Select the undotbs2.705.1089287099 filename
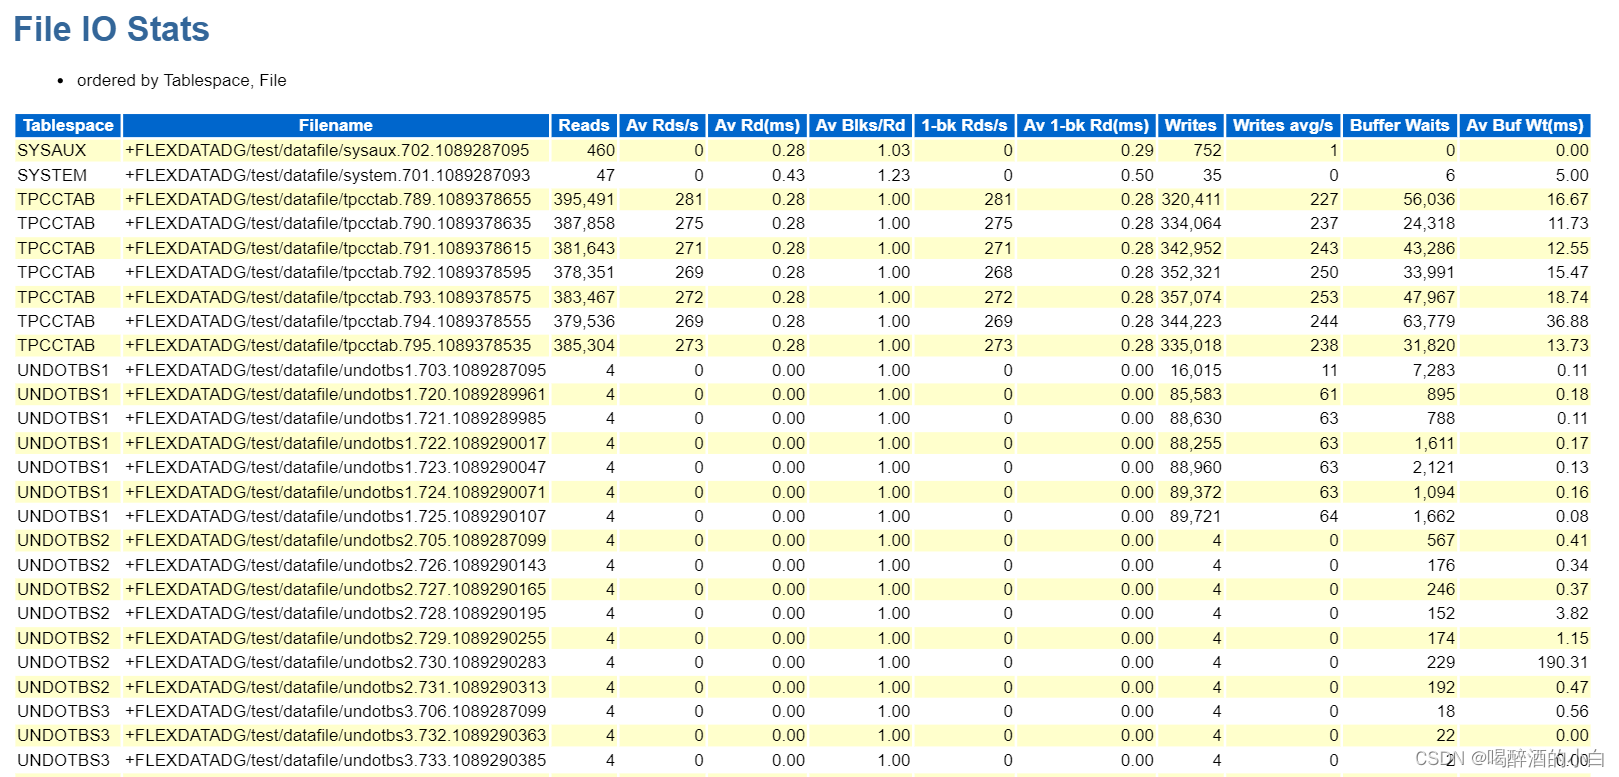 (x=336, y=540)
